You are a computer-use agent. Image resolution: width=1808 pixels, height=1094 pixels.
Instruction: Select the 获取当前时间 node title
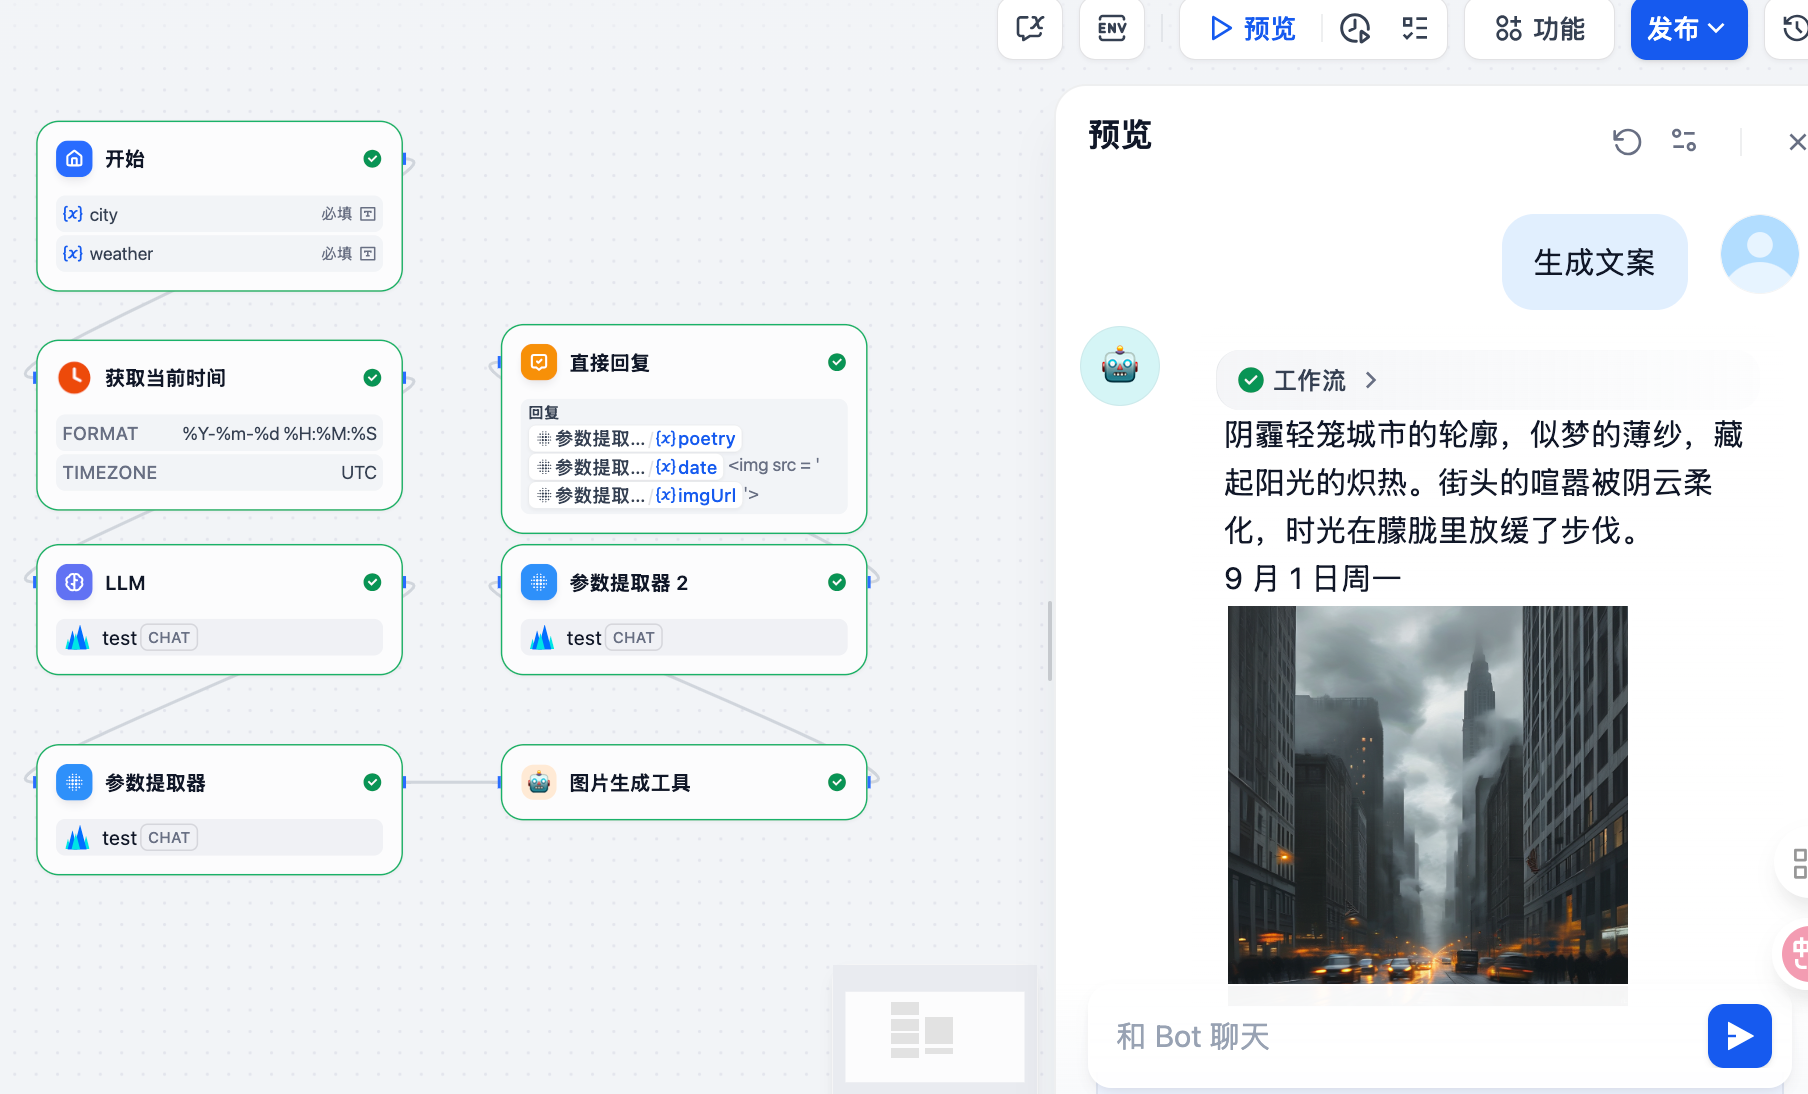165,378
